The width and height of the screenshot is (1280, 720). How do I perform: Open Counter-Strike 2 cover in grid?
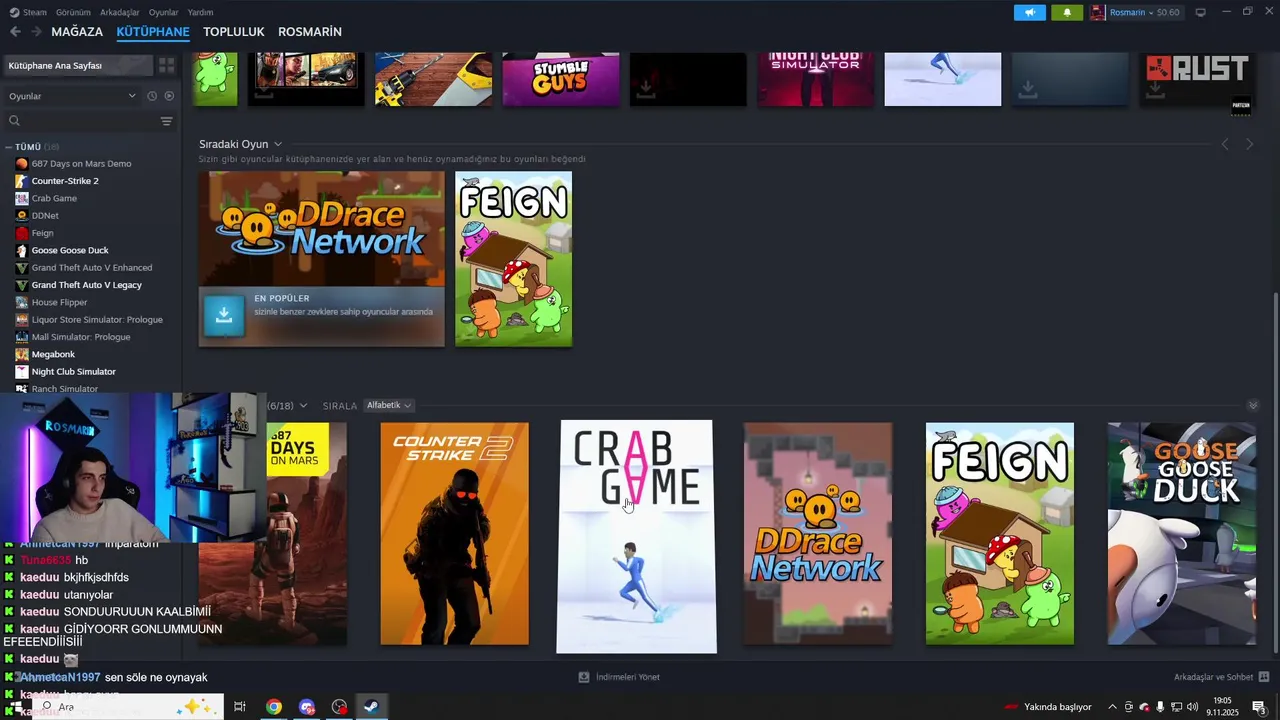click(x=454, y=534)
